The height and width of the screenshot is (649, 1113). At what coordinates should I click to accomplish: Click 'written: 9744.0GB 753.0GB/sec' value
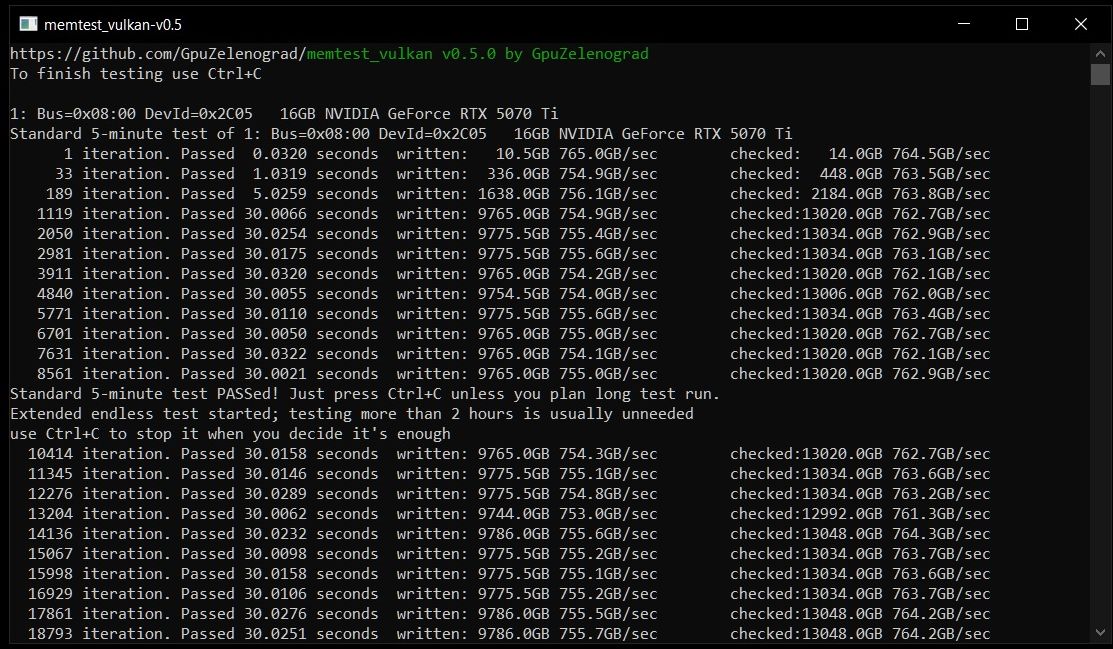(527, 513)
